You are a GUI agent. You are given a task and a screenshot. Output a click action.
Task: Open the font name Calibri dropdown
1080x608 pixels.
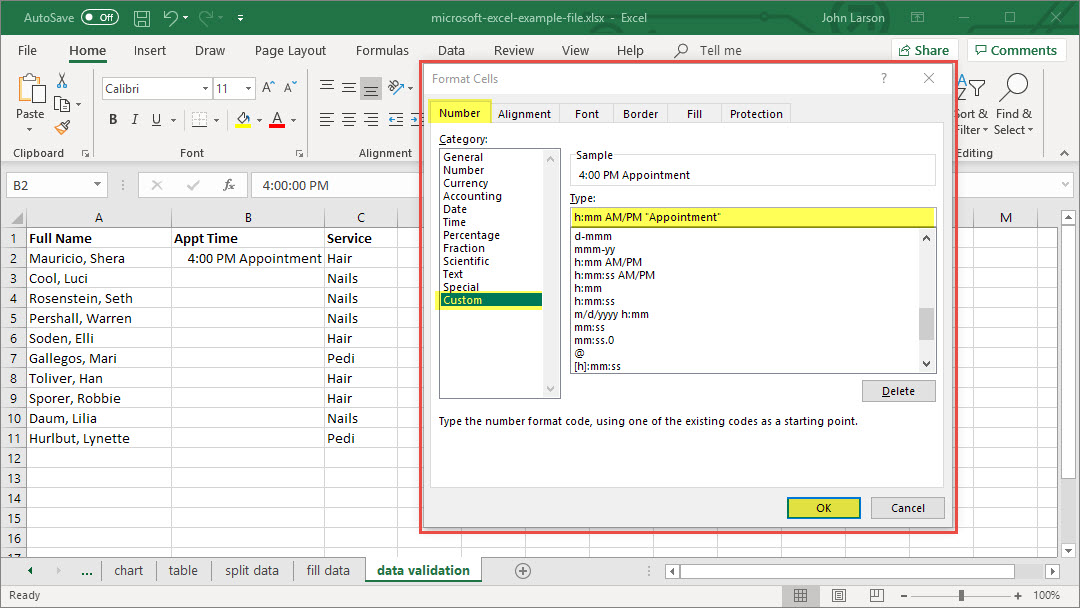(x=205, y=89)
